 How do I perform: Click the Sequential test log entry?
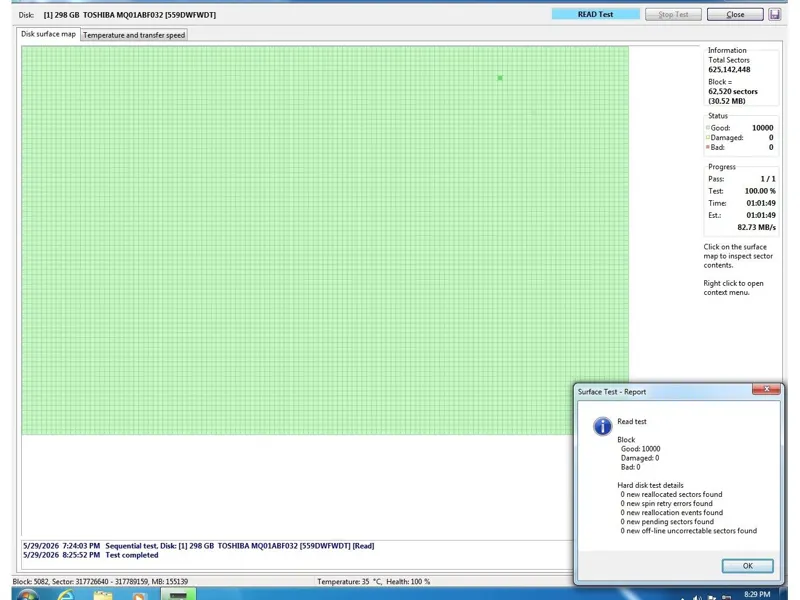tap(198, 546)
